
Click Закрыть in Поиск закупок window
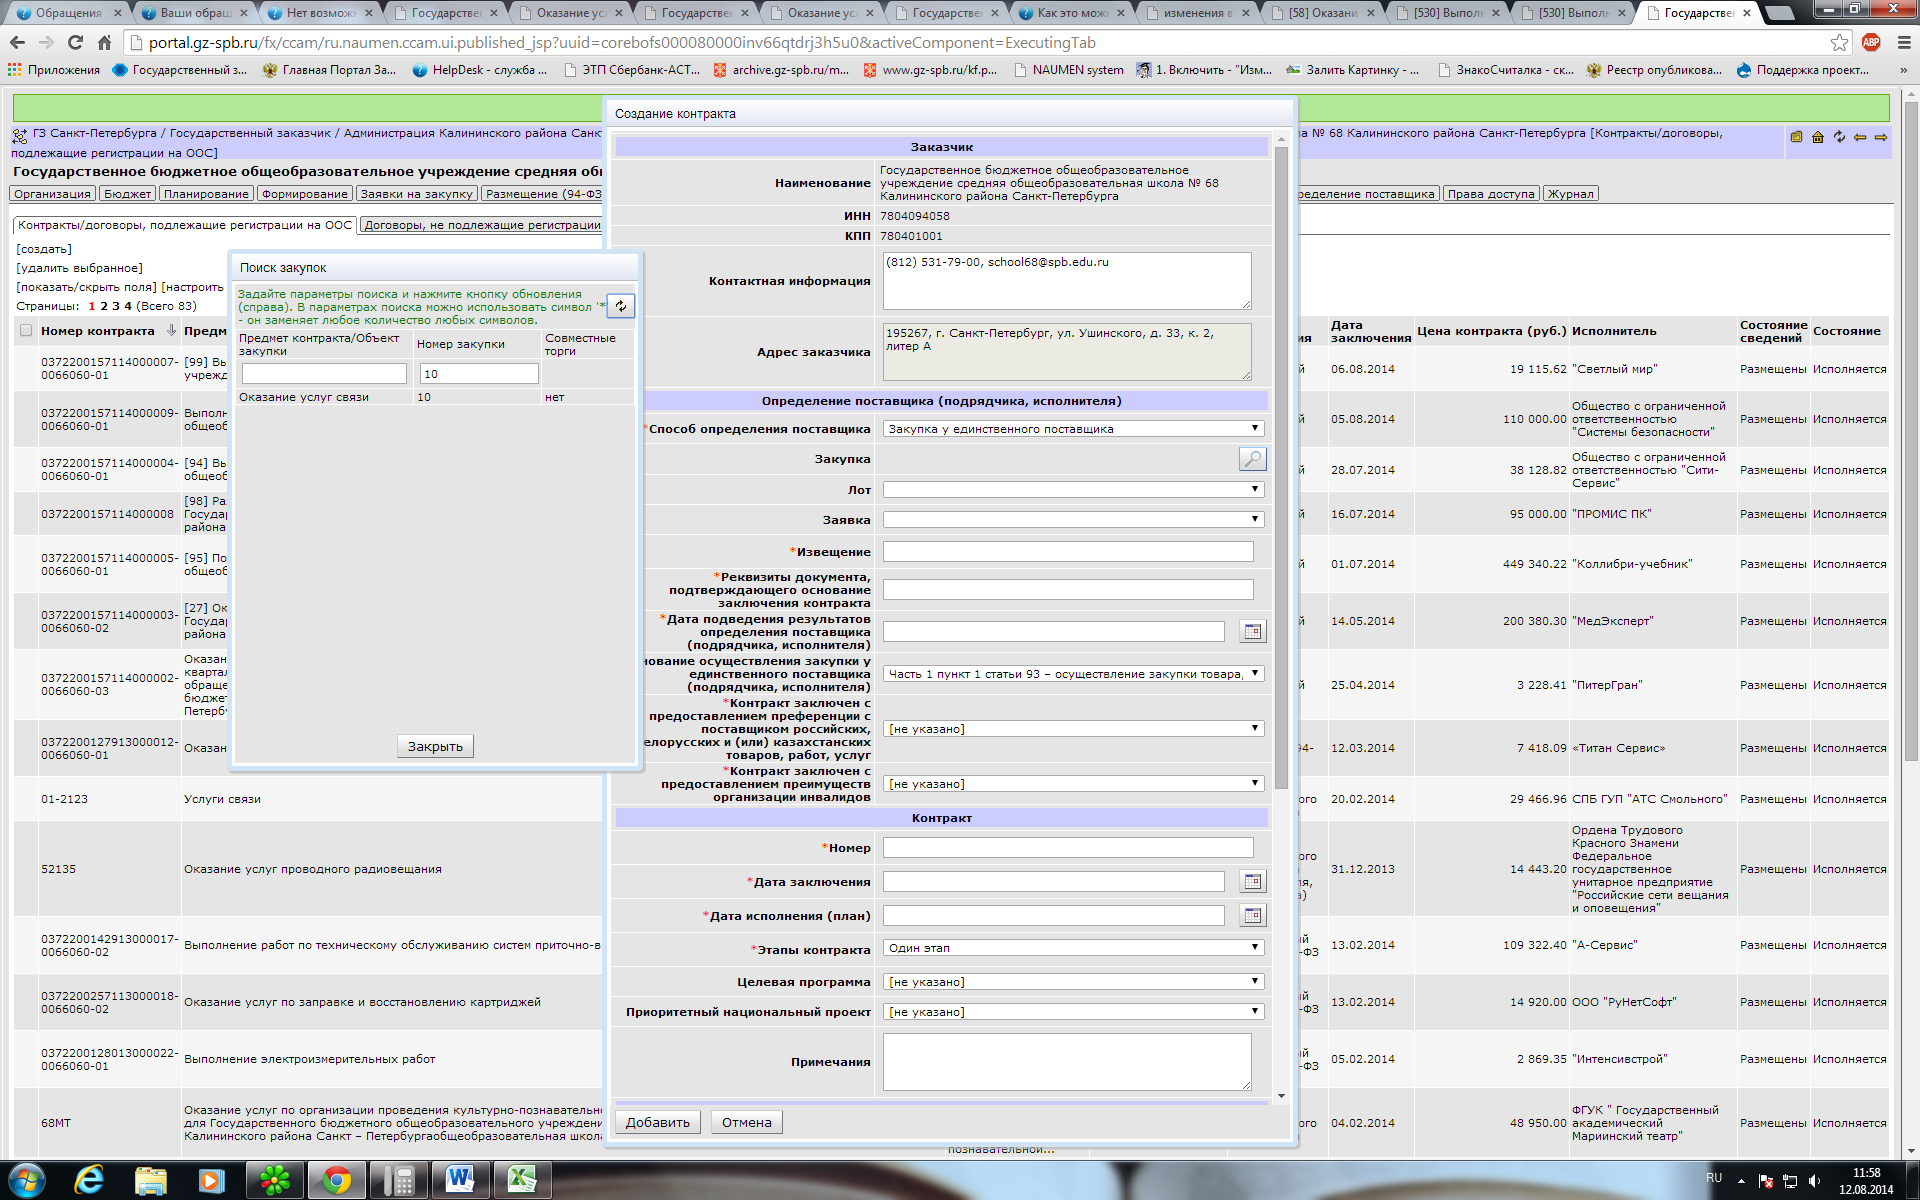pos(435,746)
